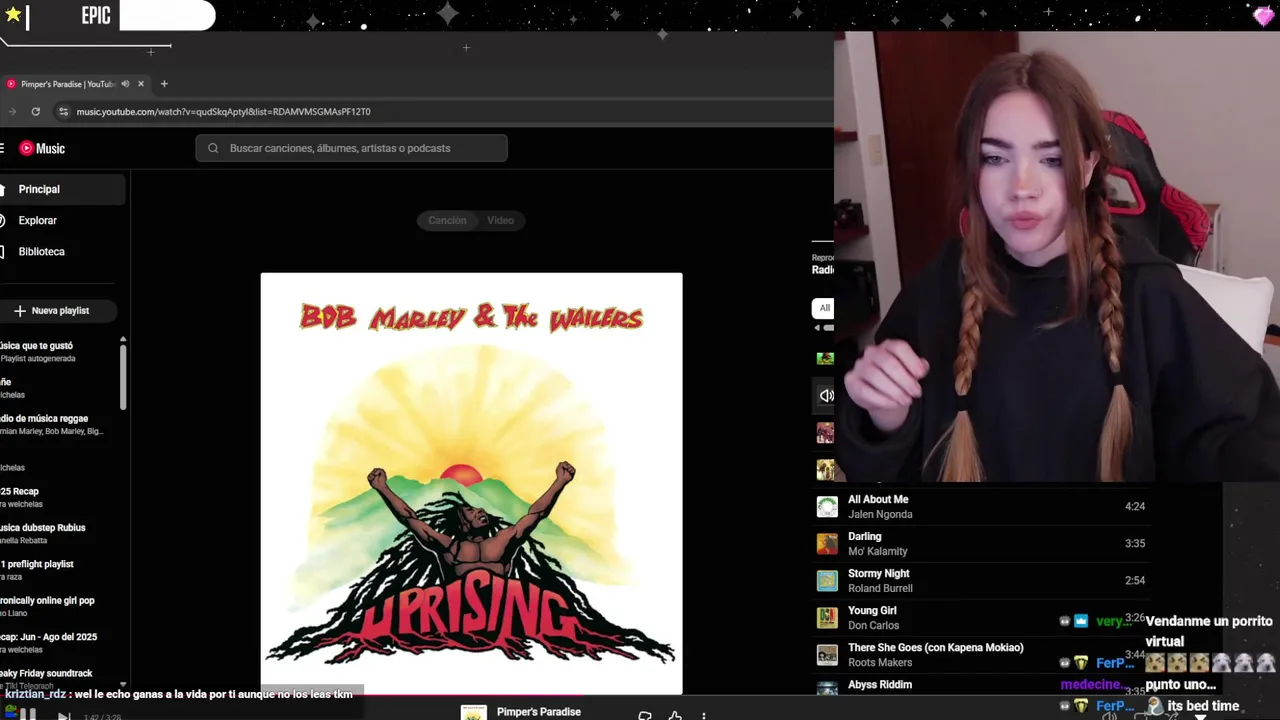Click the There She Goes thumbnail
This screenshot has width=1280, height=720.
pos(827,655)
